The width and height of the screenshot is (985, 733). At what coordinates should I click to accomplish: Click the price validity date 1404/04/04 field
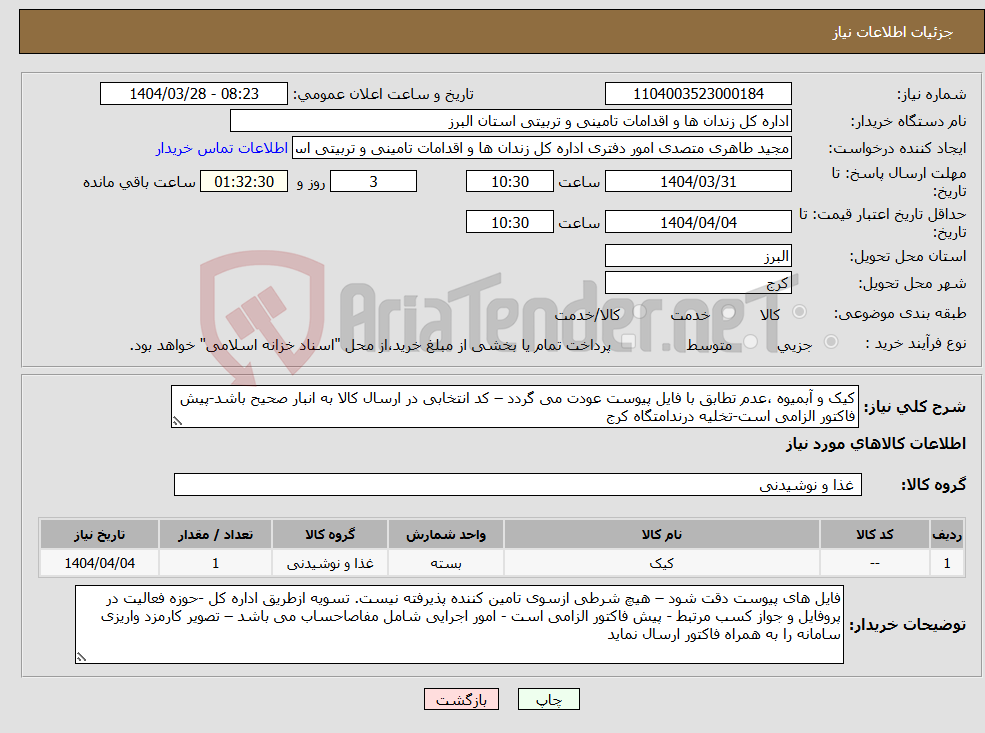coord(698,222)
